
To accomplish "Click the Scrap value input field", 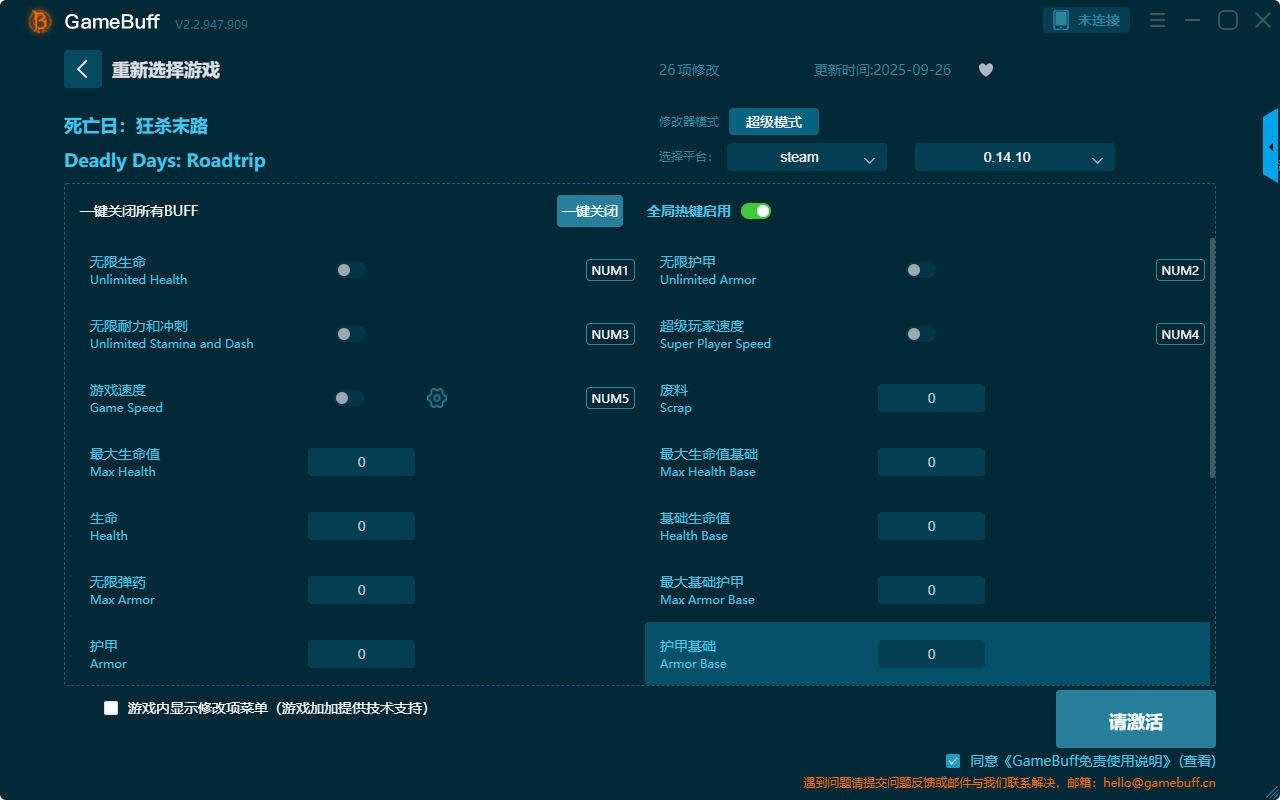I will (x=931, y=398).
